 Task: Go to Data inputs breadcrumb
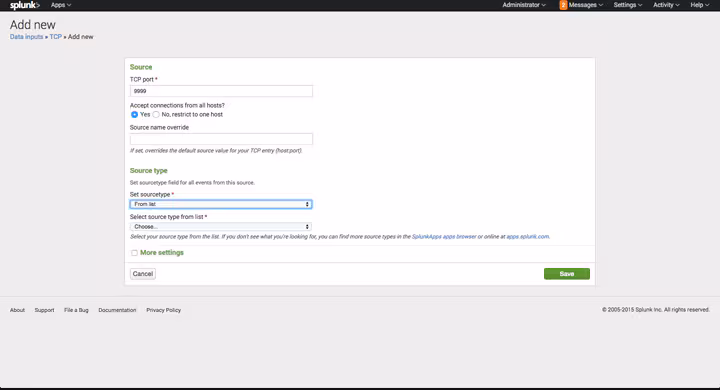[27, 37]
